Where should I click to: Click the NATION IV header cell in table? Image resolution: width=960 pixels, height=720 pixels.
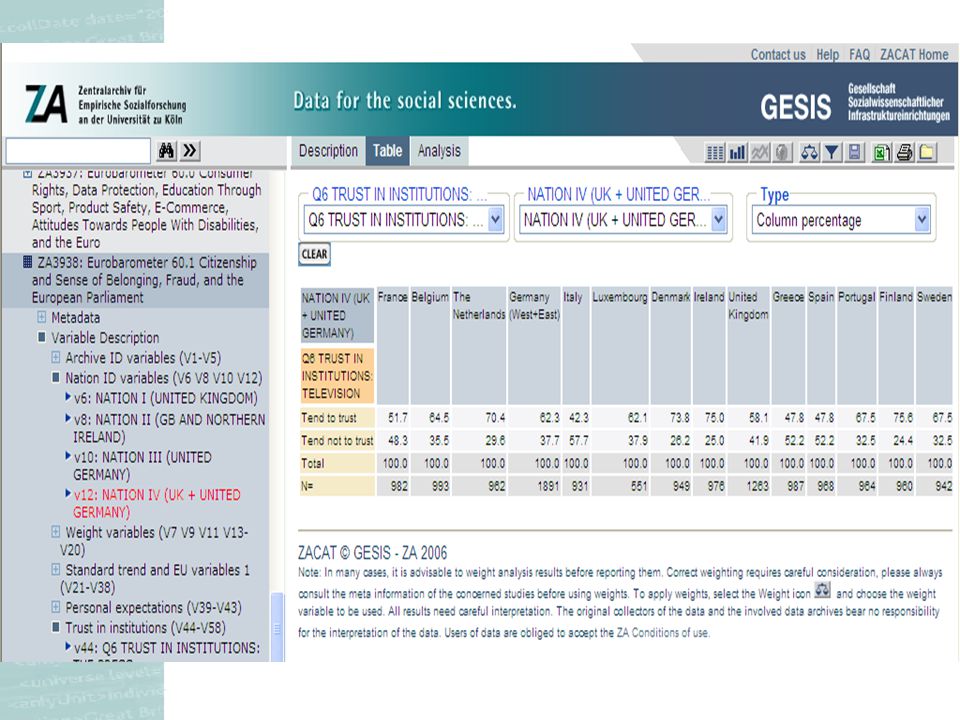tap(337, 315)
